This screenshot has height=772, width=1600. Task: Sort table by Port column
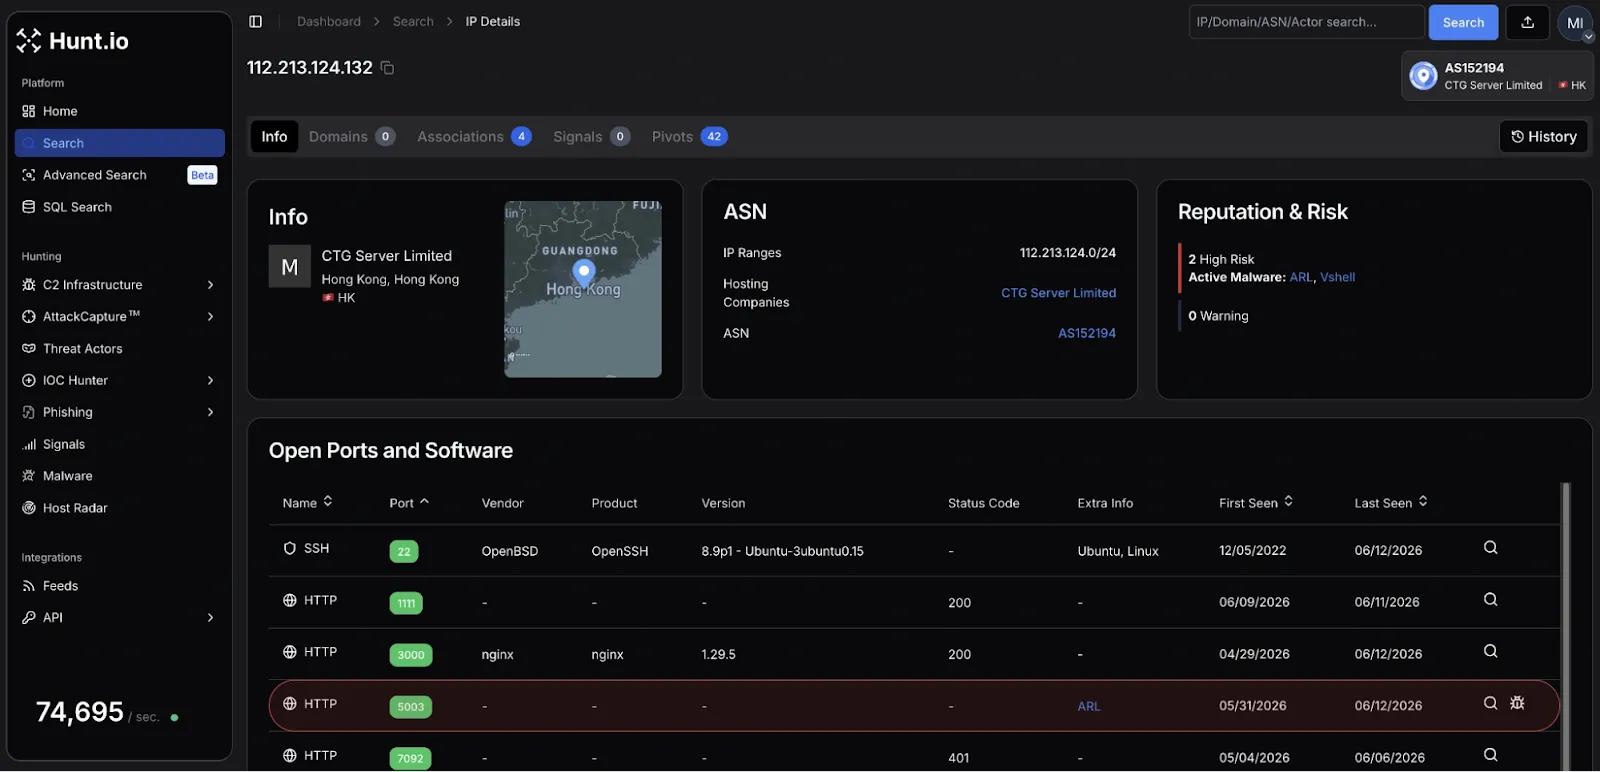(409, 503)
